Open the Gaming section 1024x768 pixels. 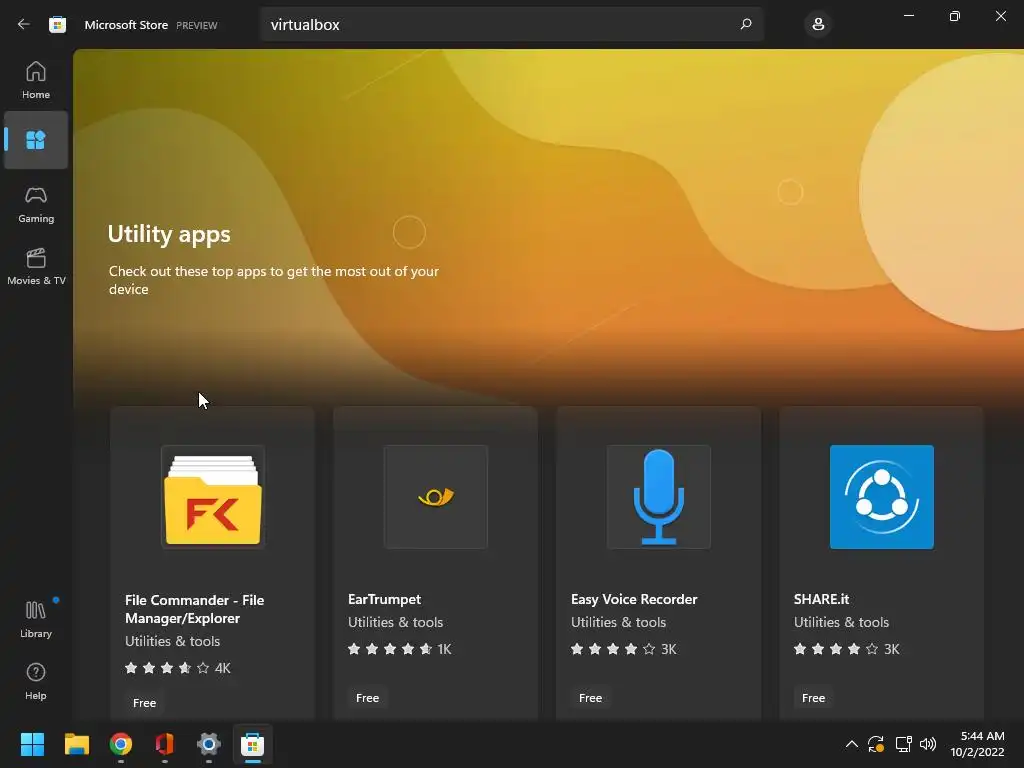click(x=36, y=205)
